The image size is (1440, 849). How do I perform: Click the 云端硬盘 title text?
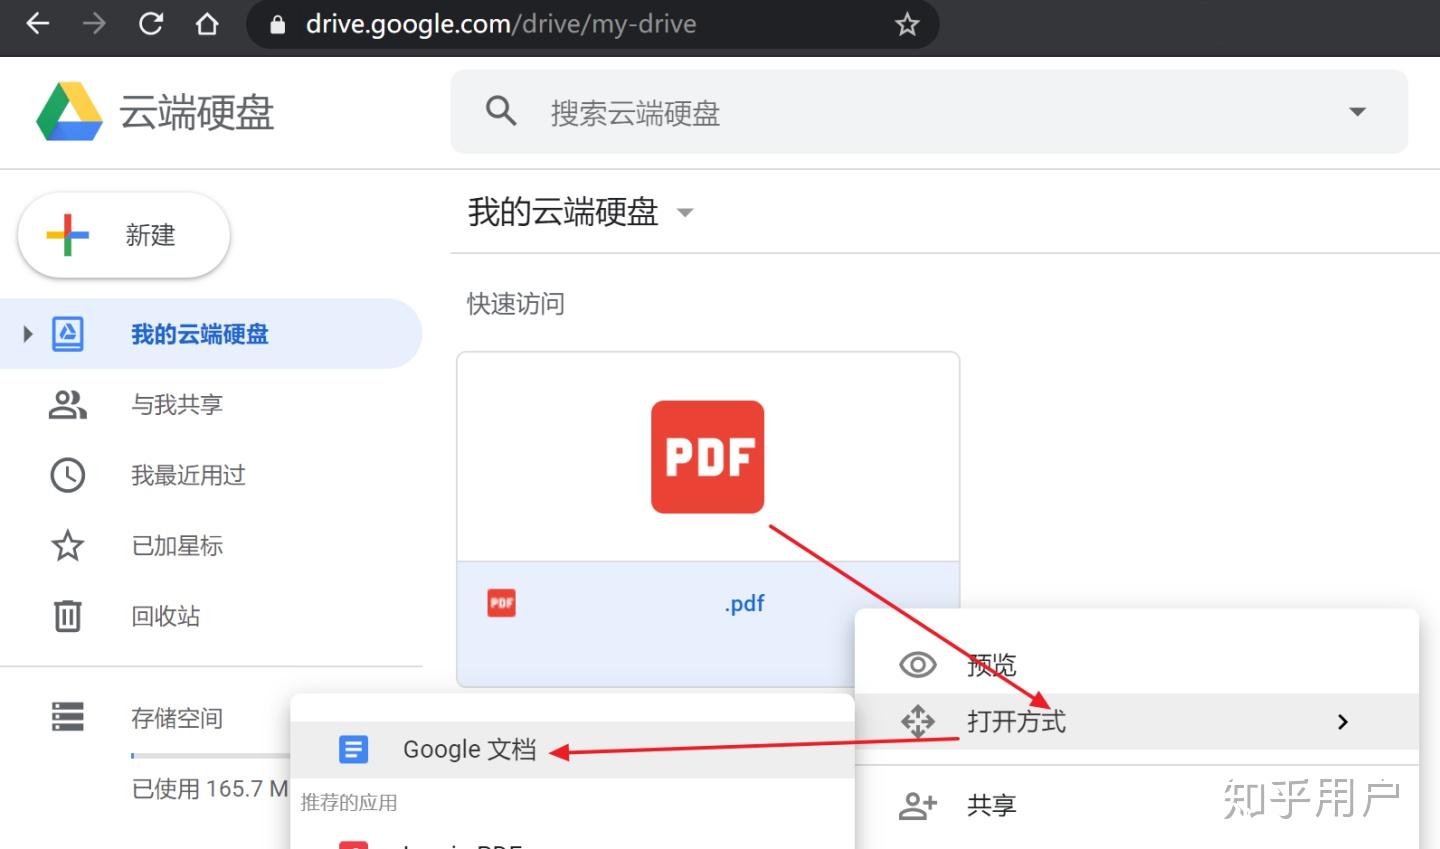(x=197, y=112)
